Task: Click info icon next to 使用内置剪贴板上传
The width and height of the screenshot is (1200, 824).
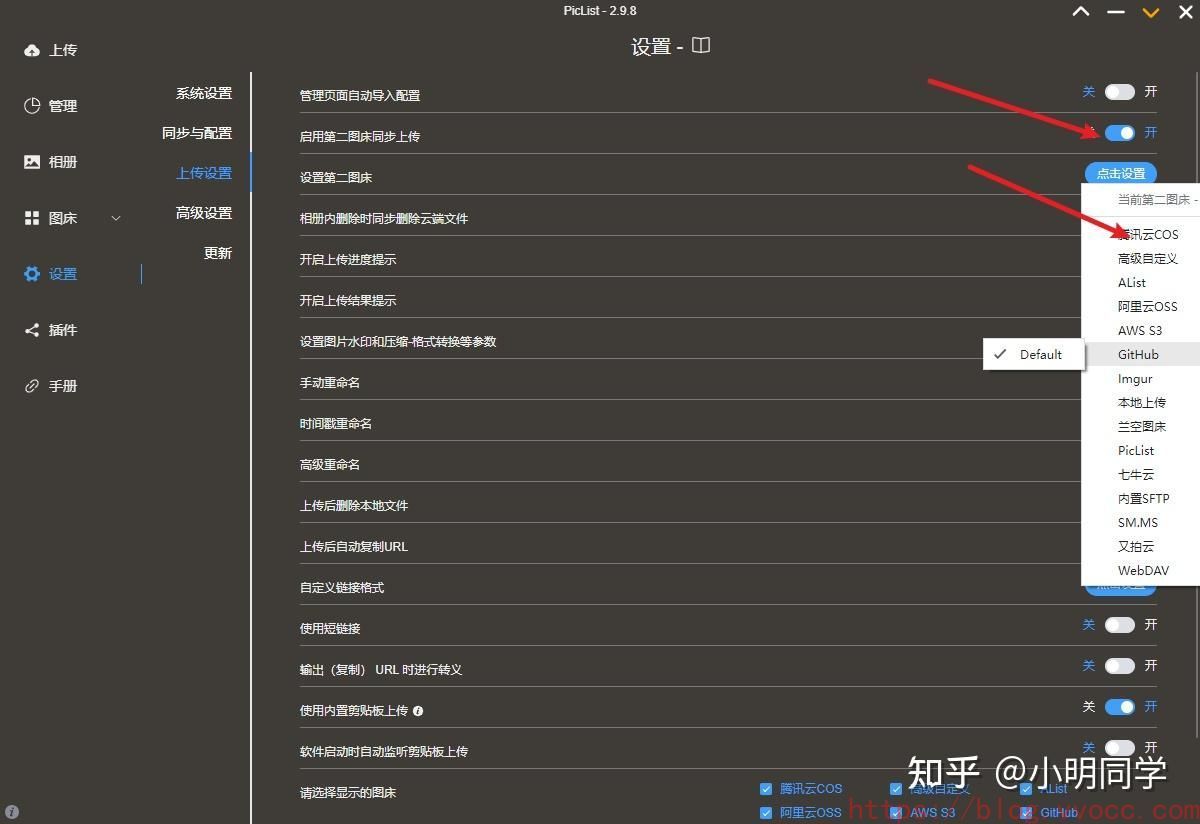Action: (x=418, y=711)
